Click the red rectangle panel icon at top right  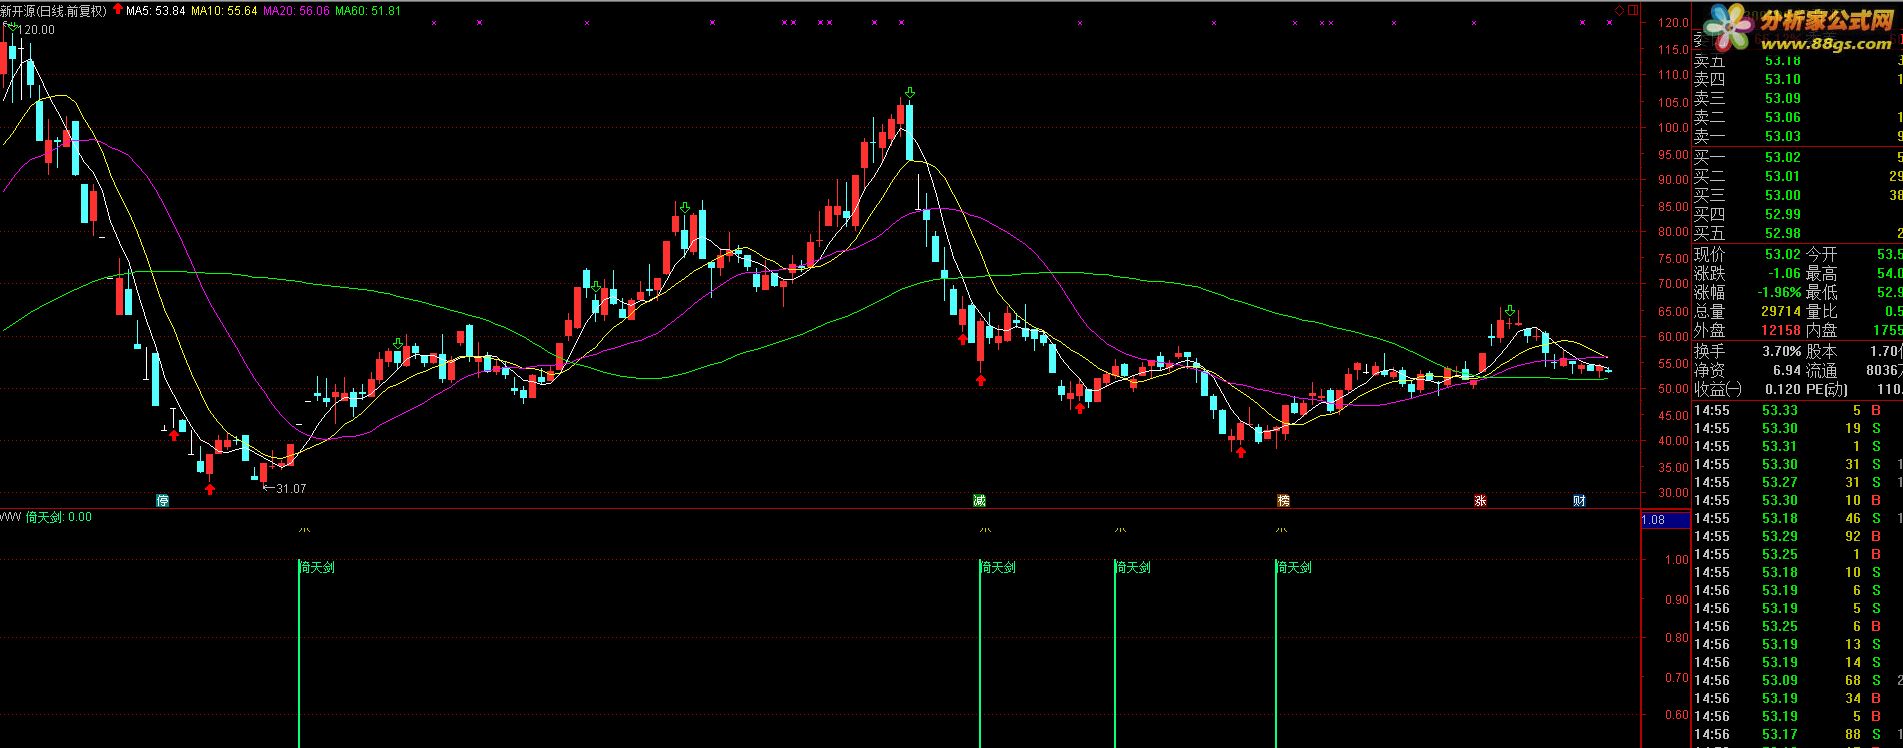click(x=1634, y=10)
